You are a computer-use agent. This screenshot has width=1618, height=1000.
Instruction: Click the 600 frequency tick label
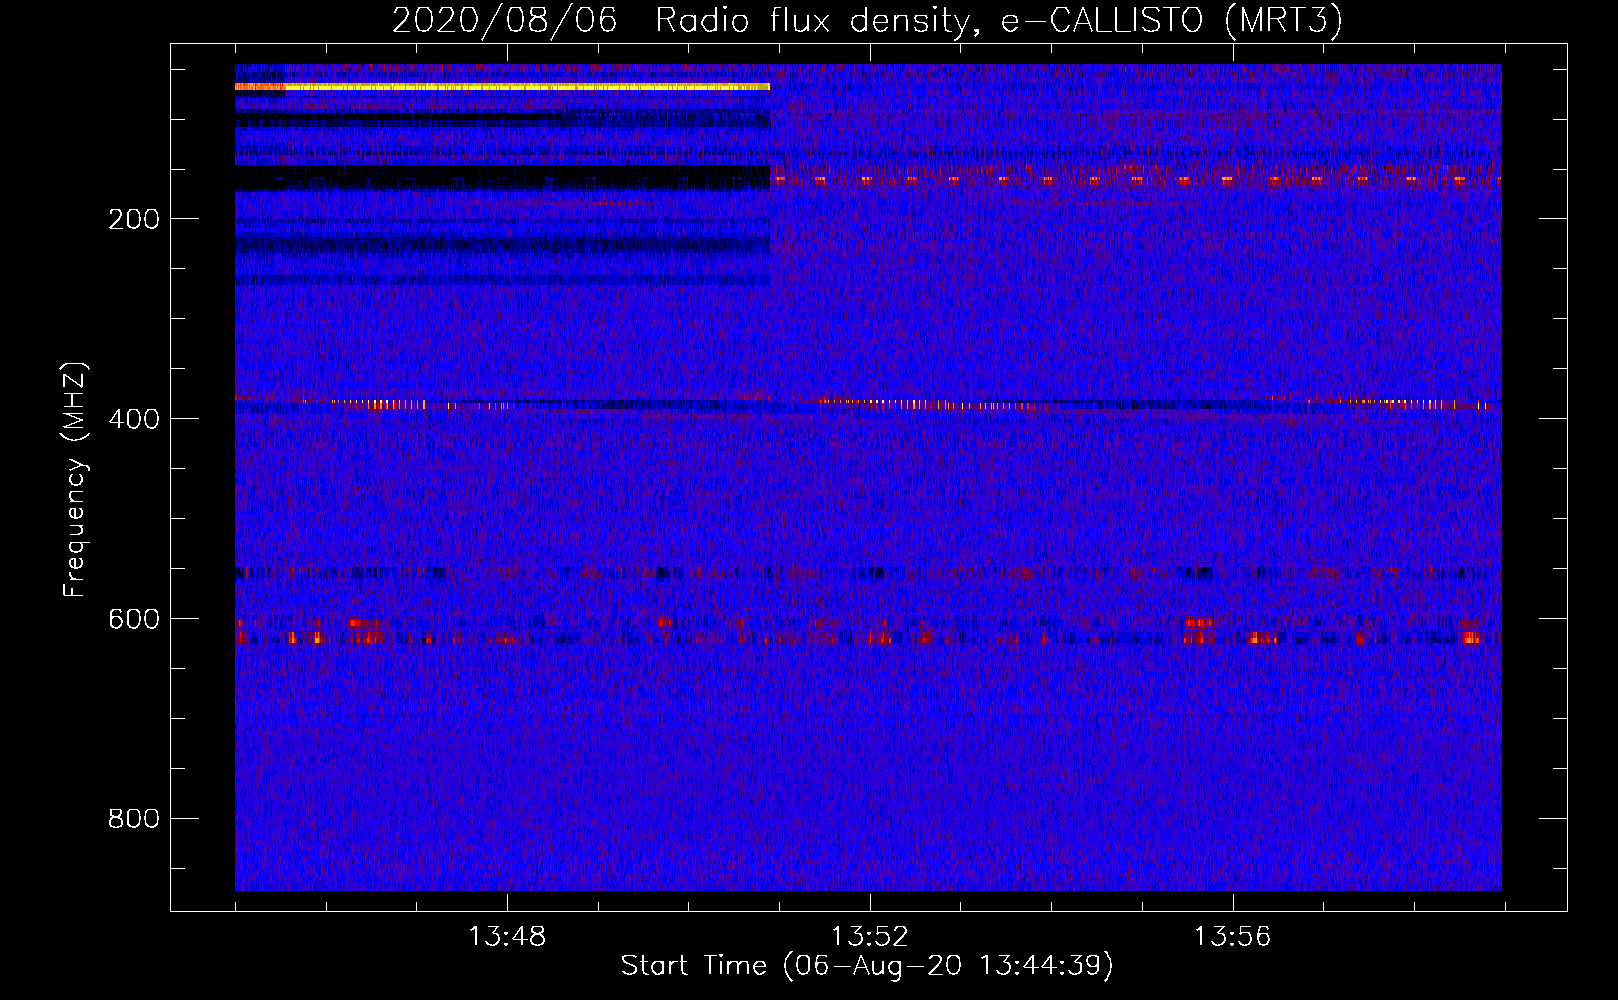[134, 619]
